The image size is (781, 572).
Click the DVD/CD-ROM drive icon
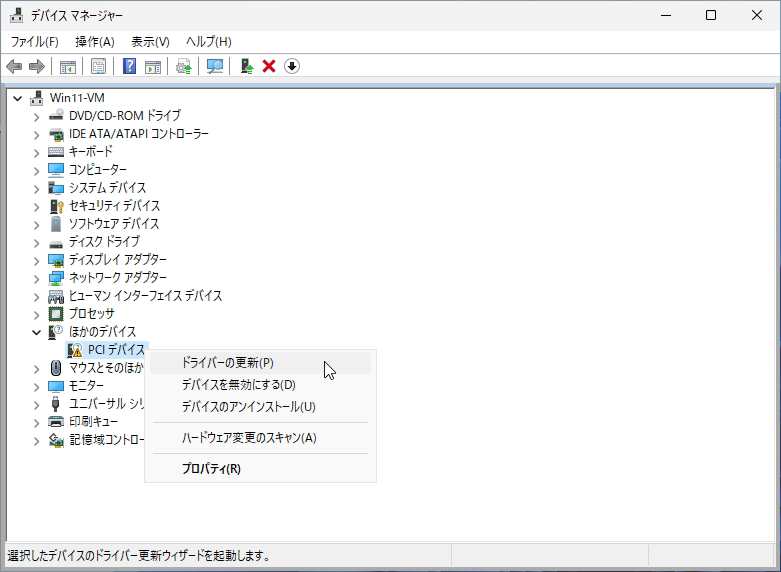point(56,116)
